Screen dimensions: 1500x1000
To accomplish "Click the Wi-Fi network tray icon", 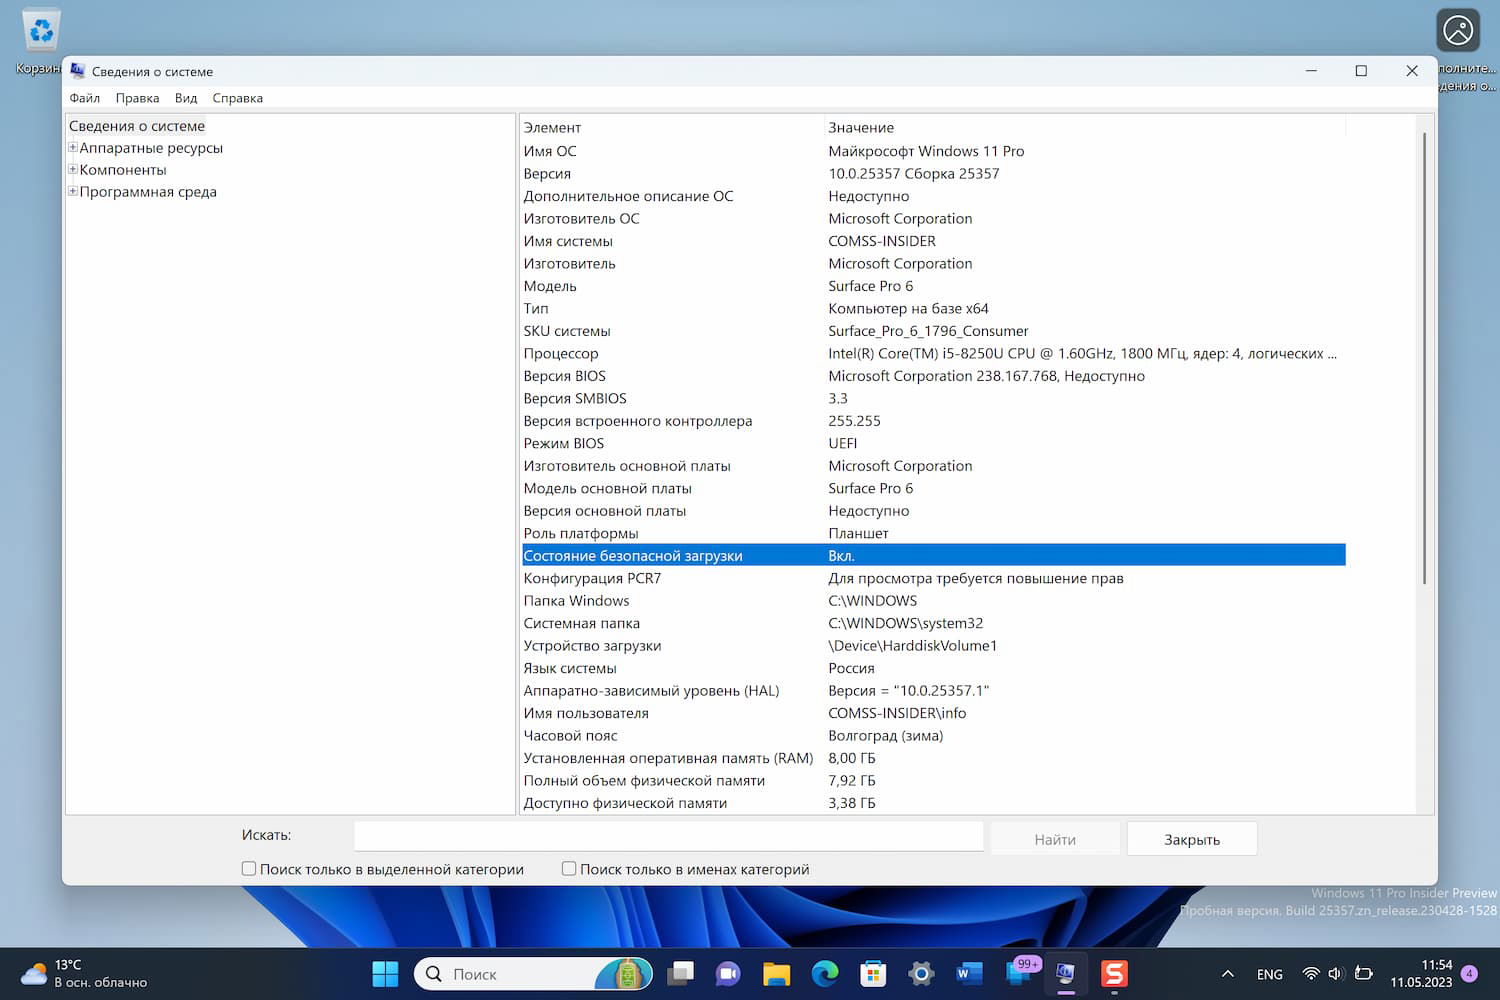I will pyautogui.click(x=1311, y=974).
